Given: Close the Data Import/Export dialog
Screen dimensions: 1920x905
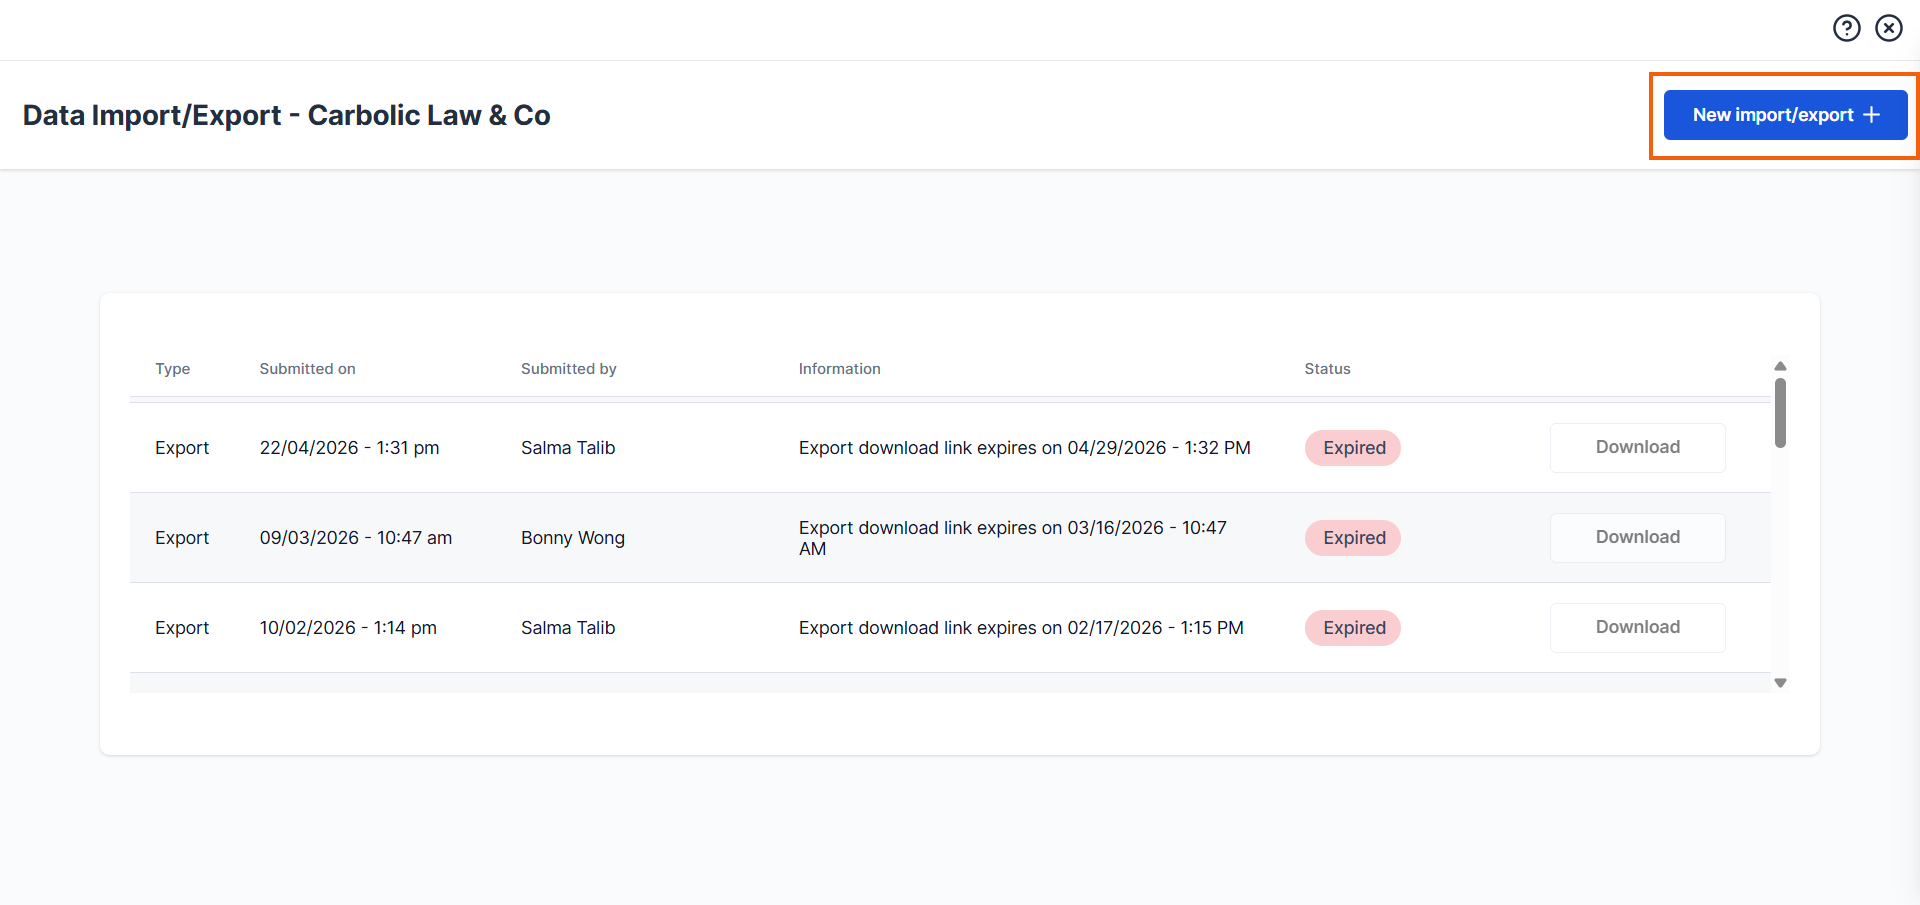Looking at the screenshot, I should [1888, 28].
